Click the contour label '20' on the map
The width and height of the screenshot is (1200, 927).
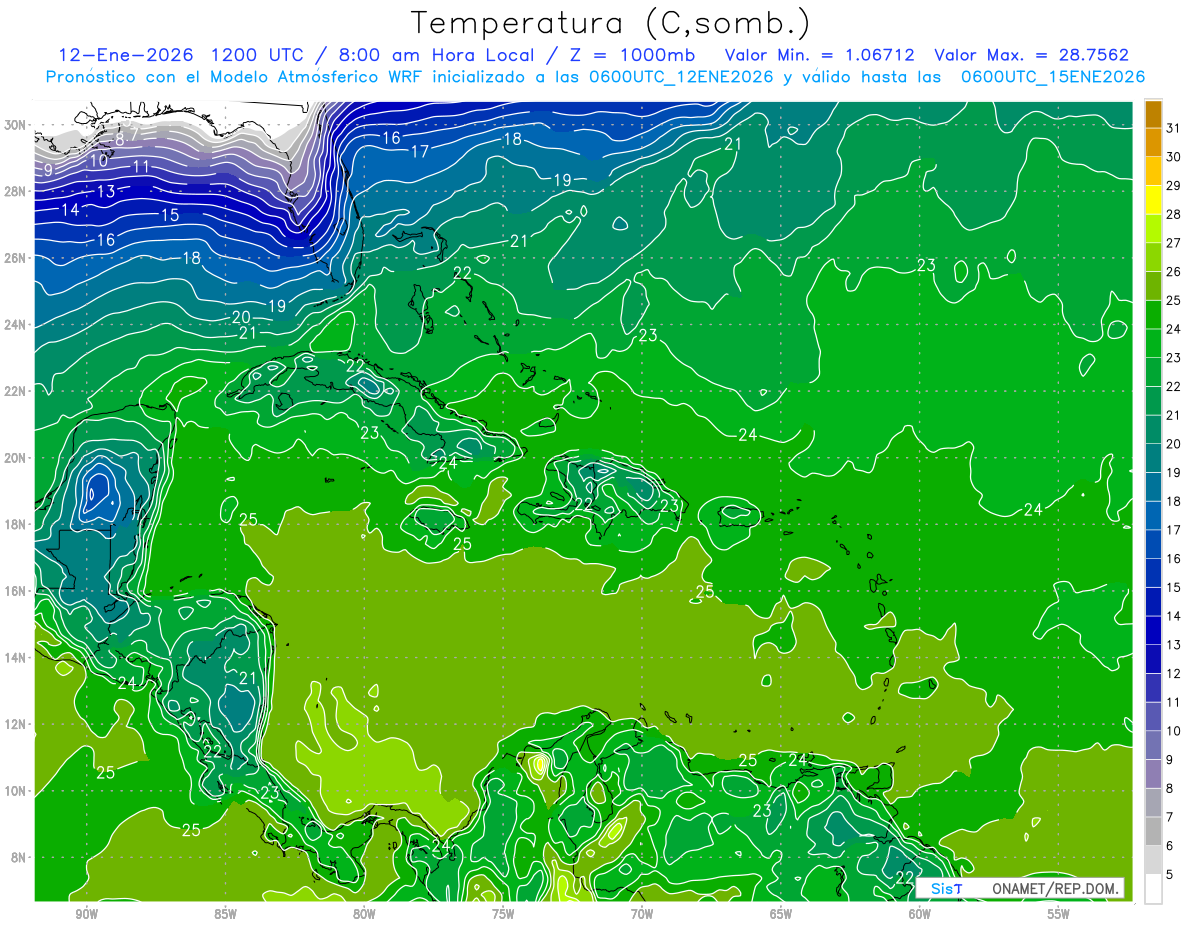241,317
